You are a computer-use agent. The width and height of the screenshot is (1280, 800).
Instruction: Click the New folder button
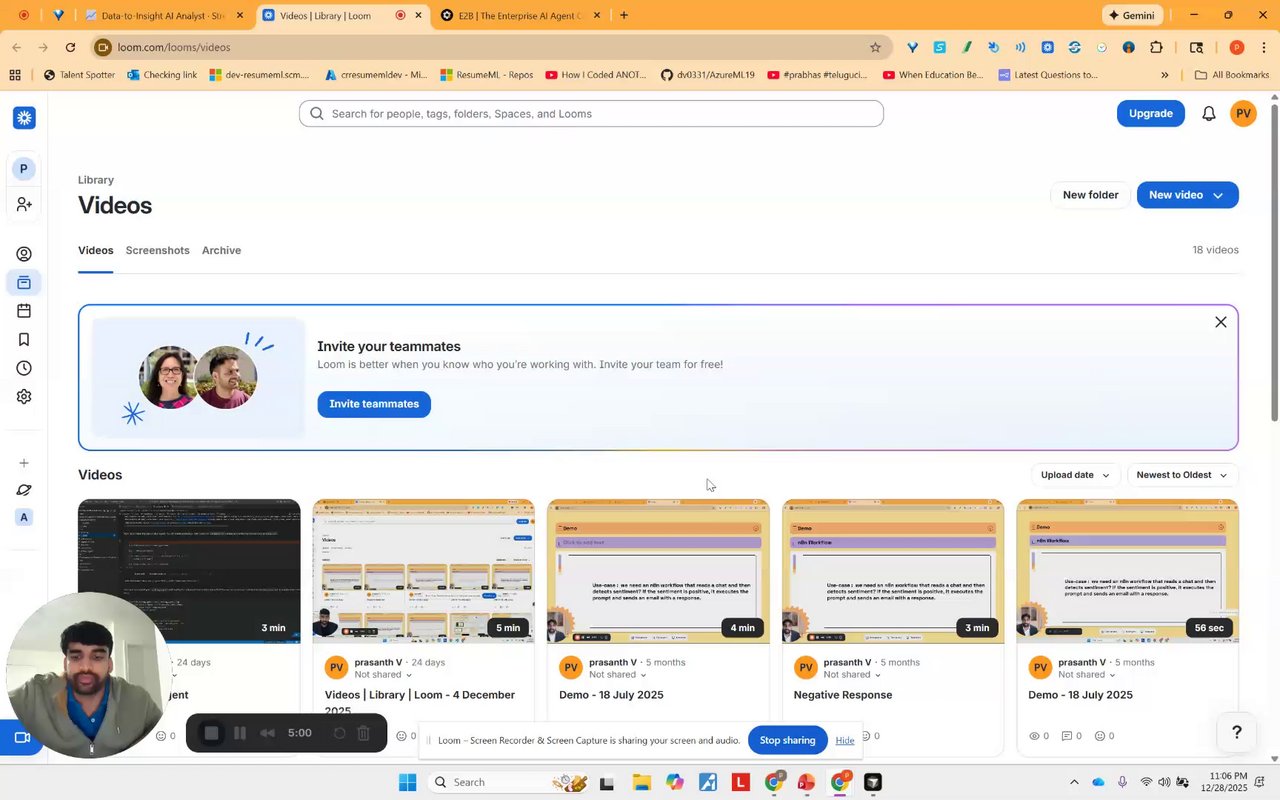(1090, 195)
